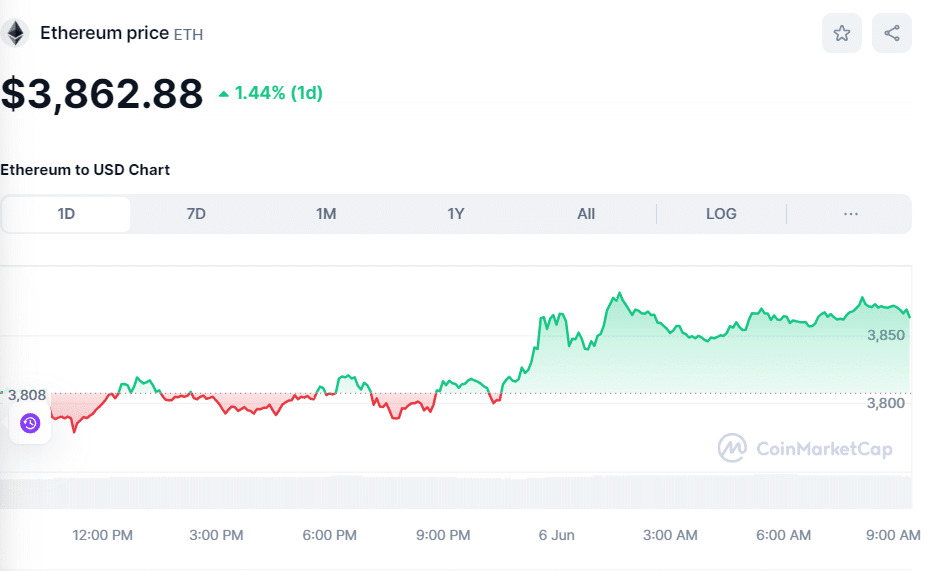This screenshot has height=571, width=931.
Task: Add Ethereum to watchlist with star icon
Action: 841,33
